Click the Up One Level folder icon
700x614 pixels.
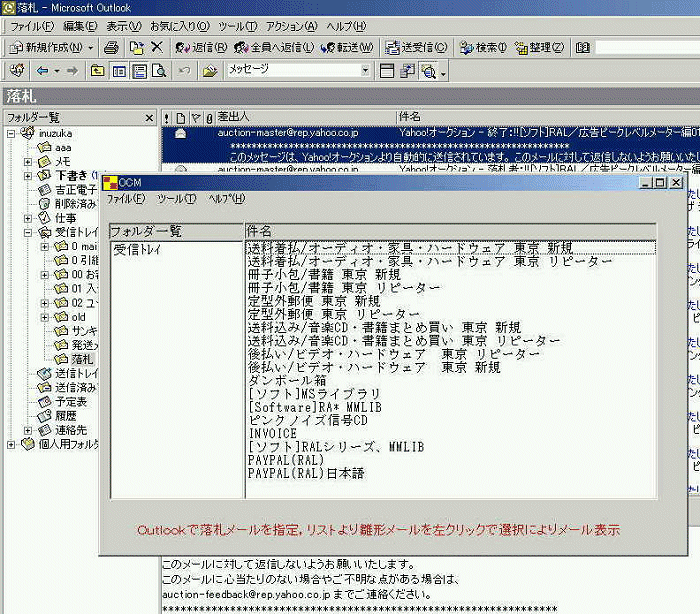click(98, 71)
